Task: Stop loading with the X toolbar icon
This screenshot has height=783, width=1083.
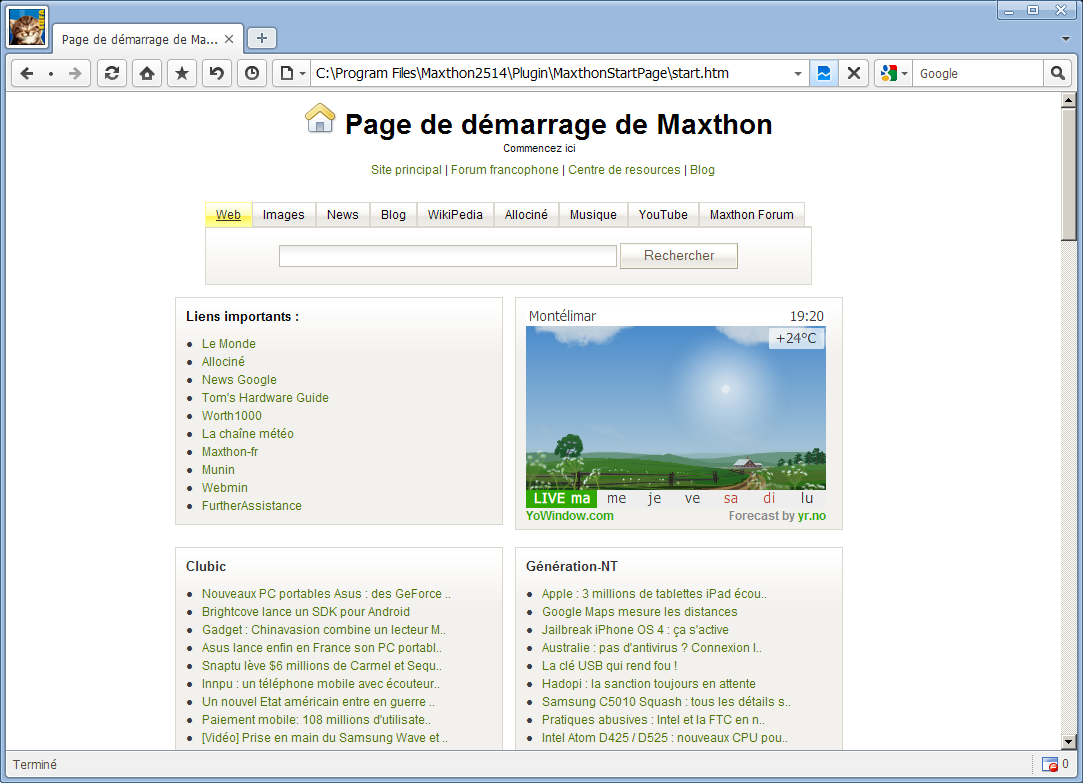Action: click(x=854, y=73)
